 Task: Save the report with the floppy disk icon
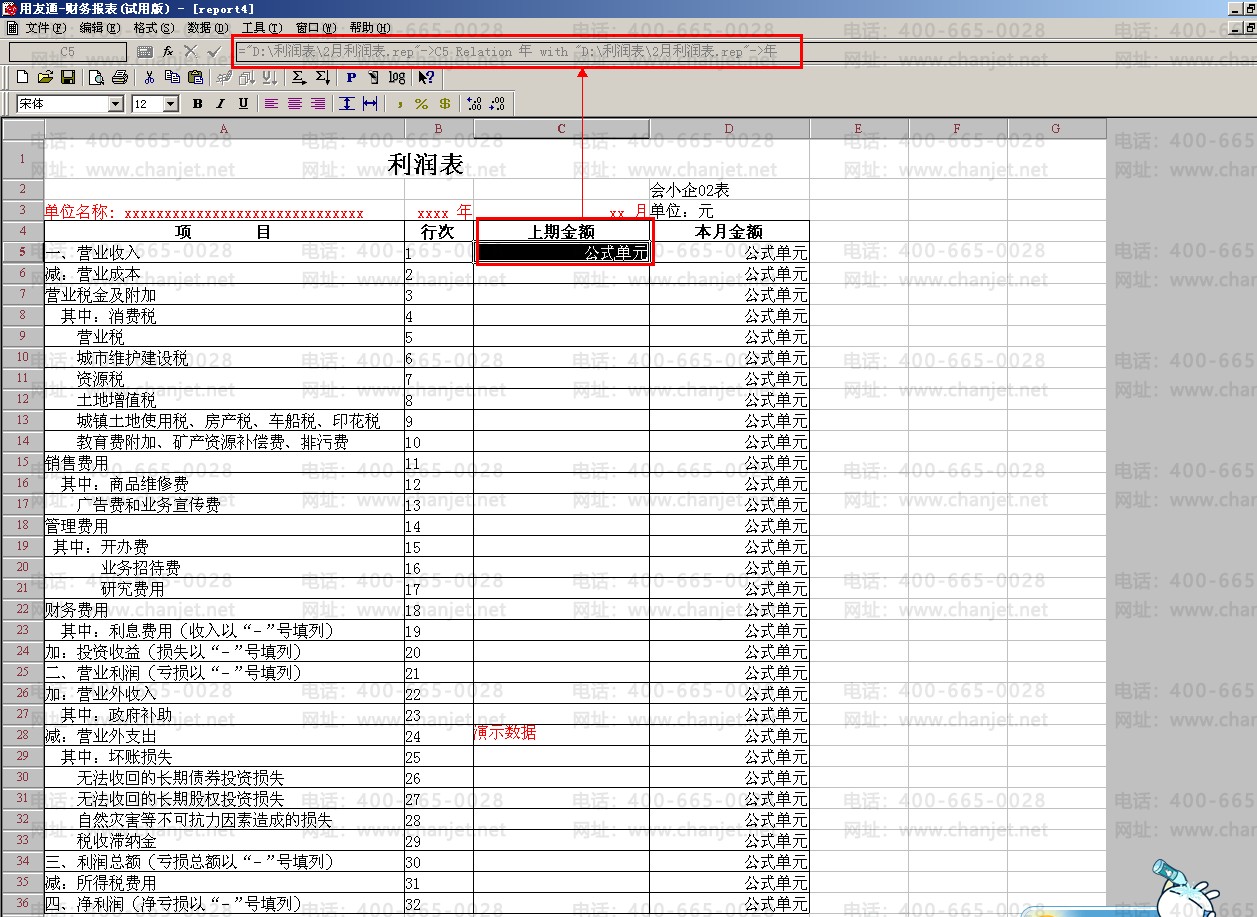(x=68, y=77)
